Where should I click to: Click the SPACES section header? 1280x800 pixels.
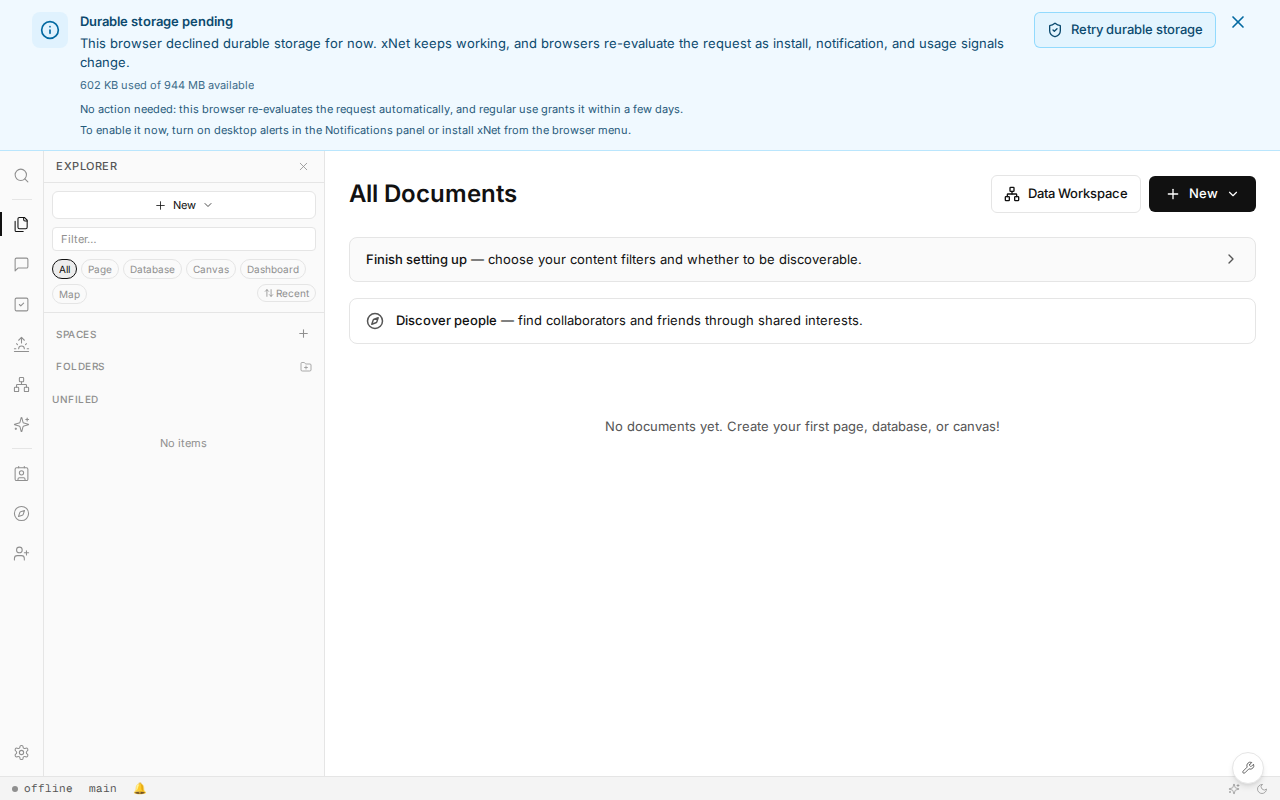tap(76, 335)
